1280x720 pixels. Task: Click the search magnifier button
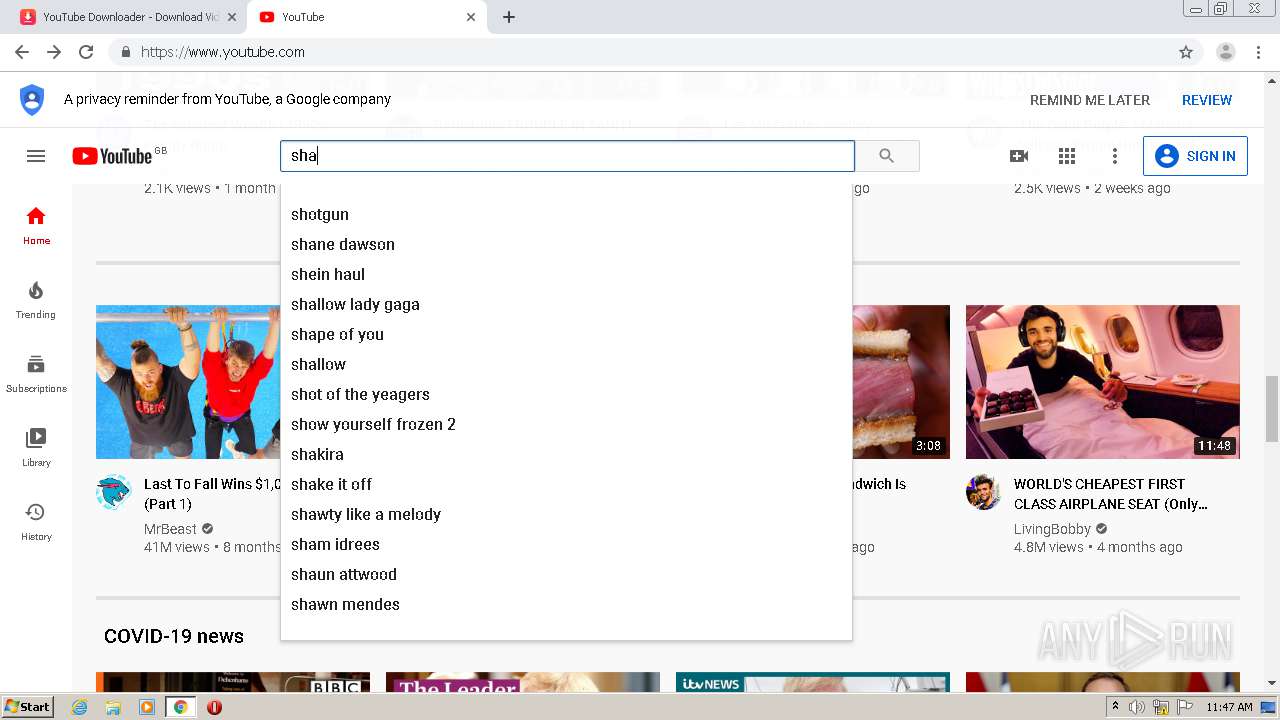(886, 156)
